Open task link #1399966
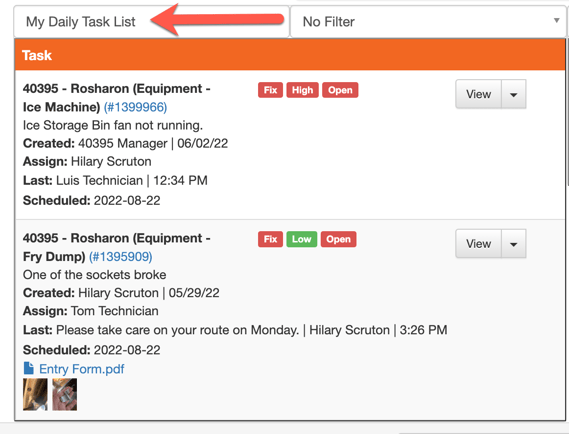Screen dimensions: 569x434 click(135, 107)
